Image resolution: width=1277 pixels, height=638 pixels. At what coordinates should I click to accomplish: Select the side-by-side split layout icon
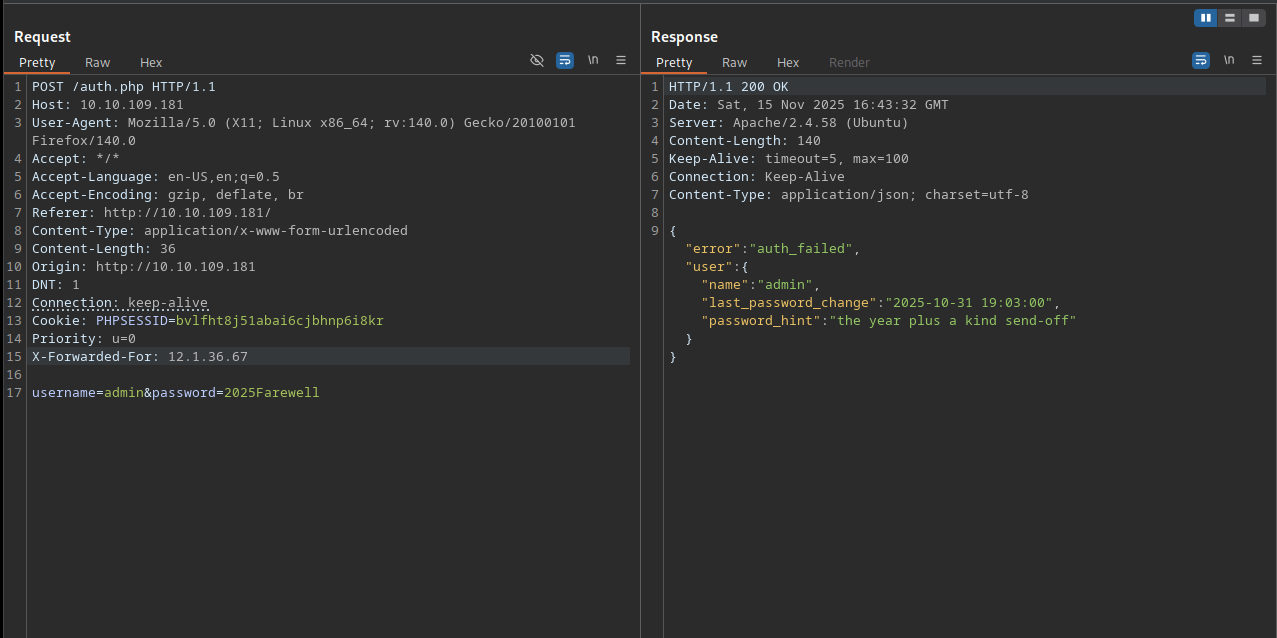coord(1206,18)
